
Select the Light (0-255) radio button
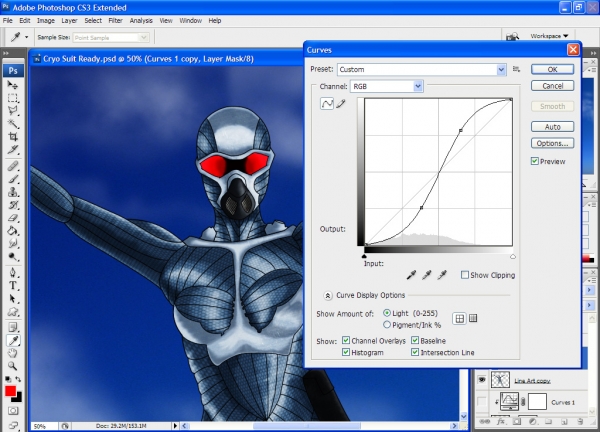click(x=387, y=313)
